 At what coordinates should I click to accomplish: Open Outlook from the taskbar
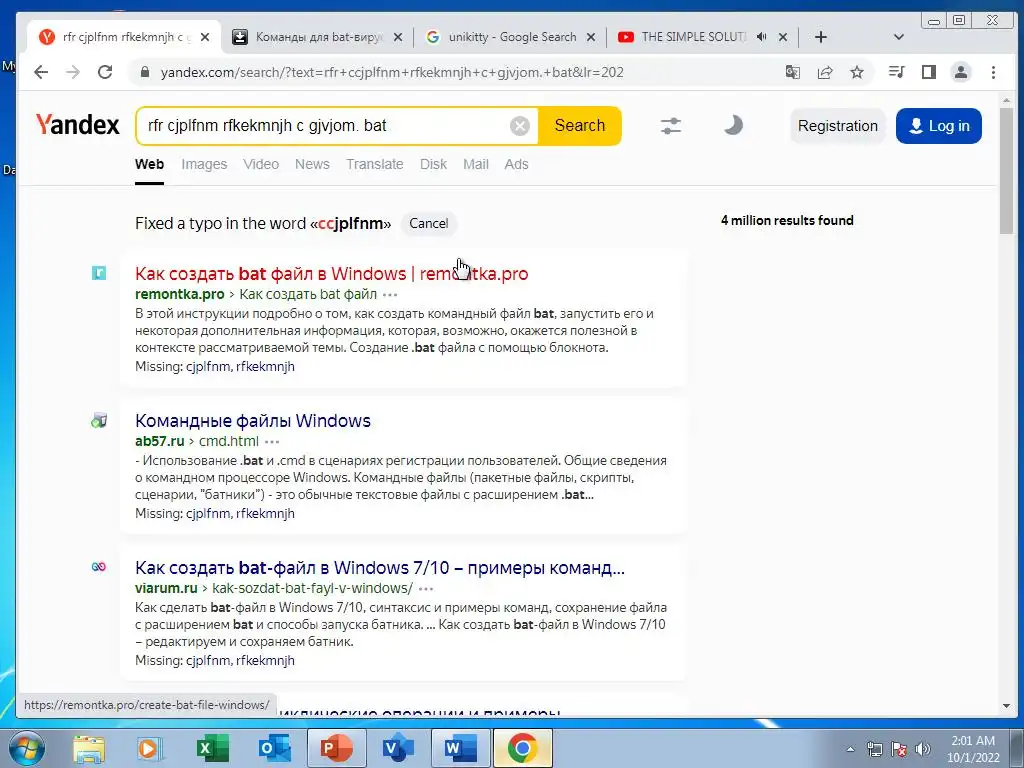(274, 748)
